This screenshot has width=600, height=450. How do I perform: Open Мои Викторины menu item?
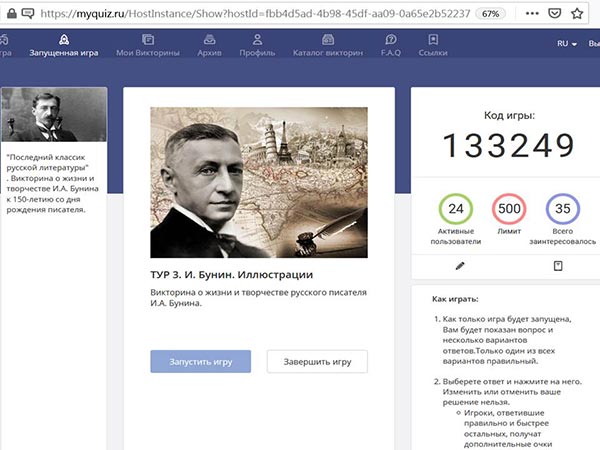pyautogui.click(x=148, y=52)
